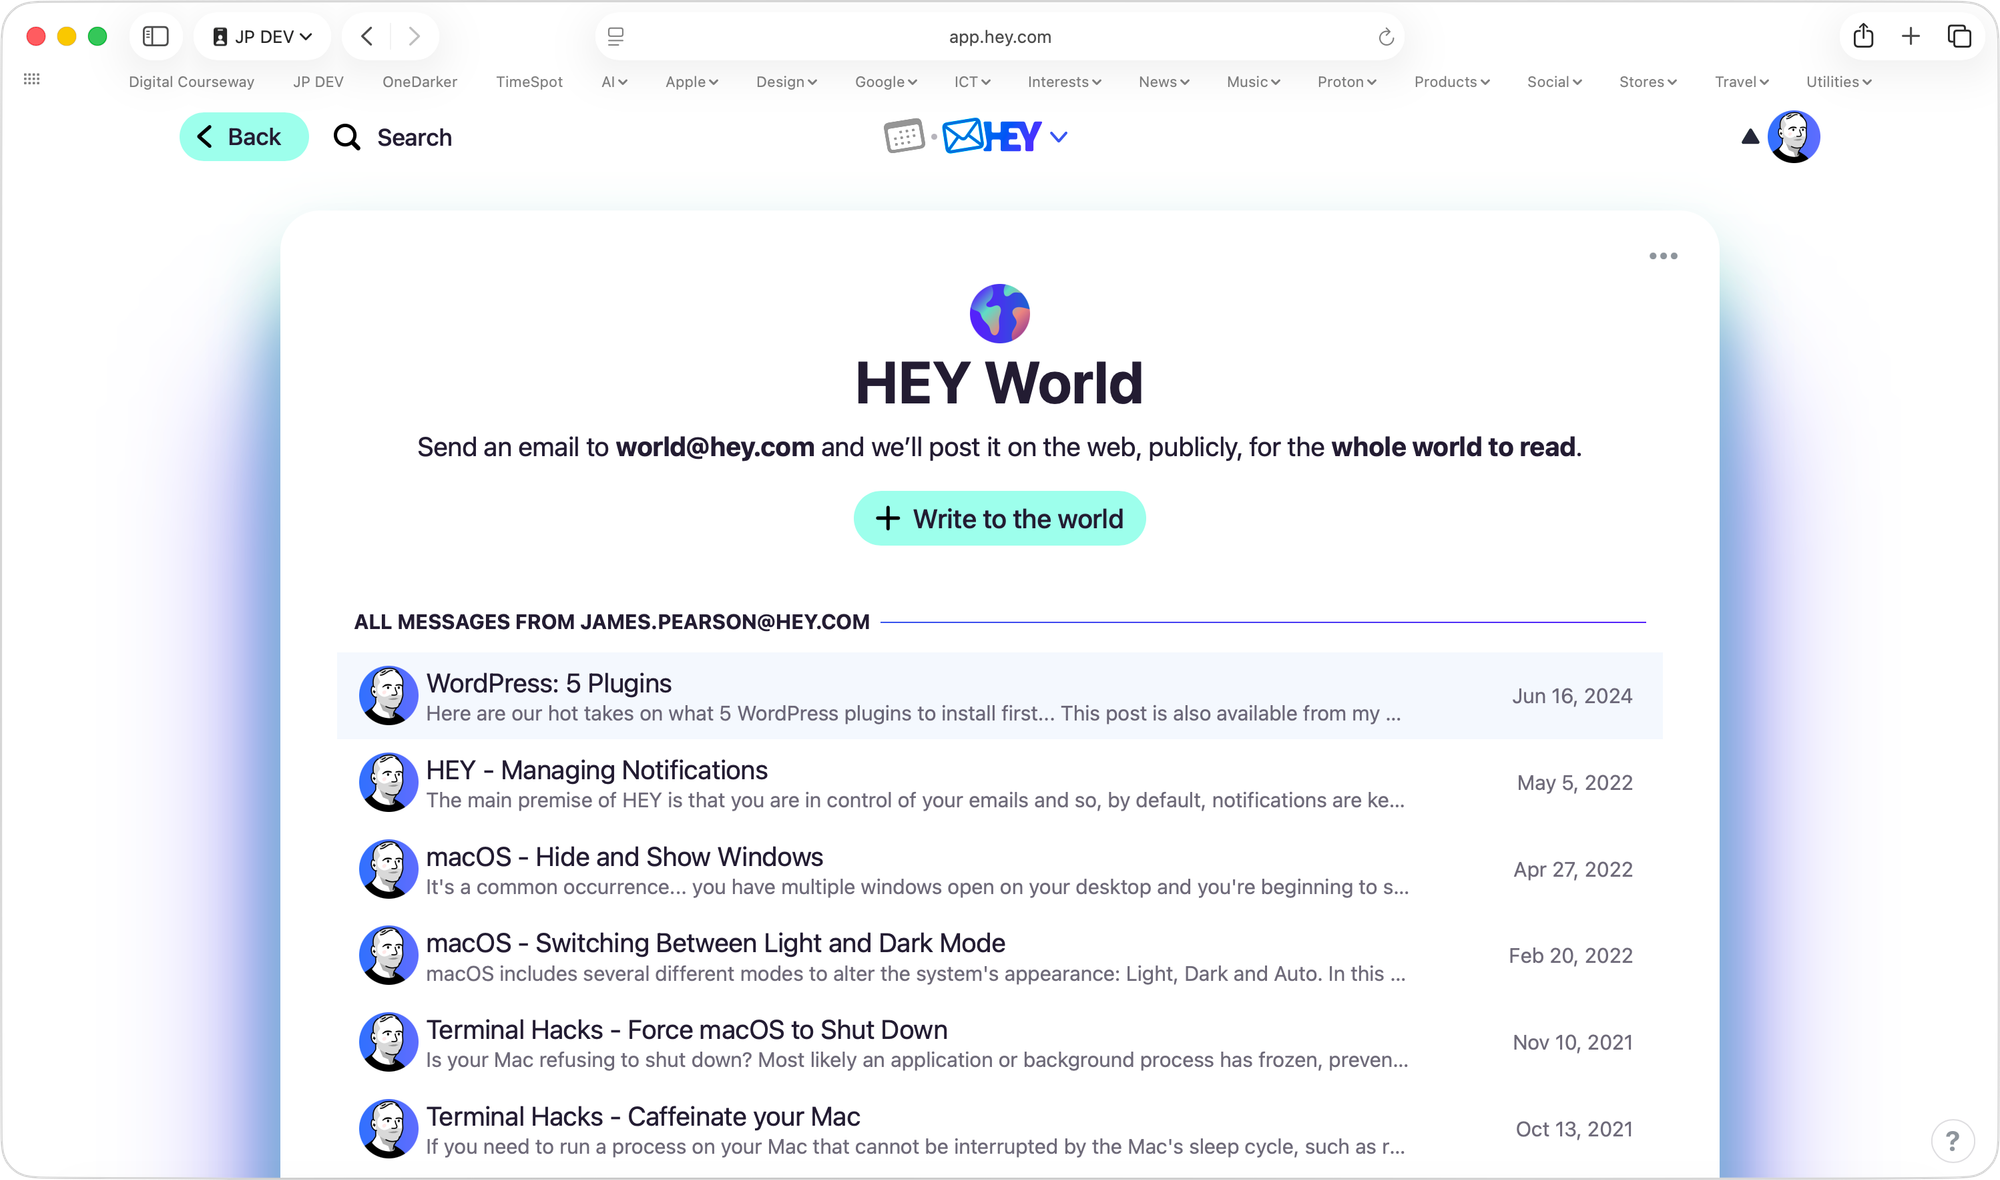
Task: Expand the Design bookmarks folder
Action: pyautogui.click(x=787, y=82)
